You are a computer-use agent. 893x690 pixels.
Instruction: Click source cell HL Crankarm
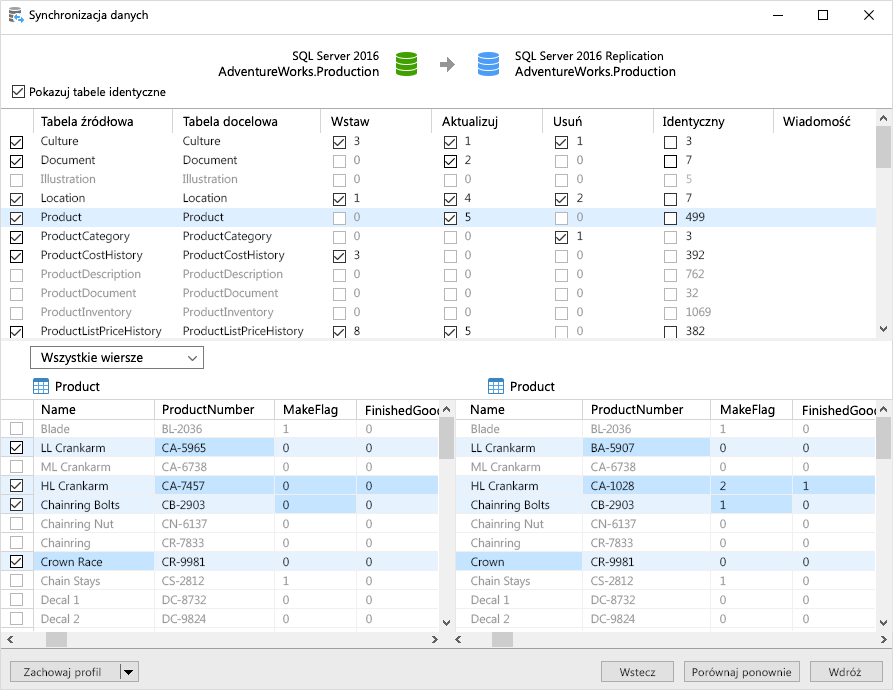pyautogui.click(x=94, y=486)
